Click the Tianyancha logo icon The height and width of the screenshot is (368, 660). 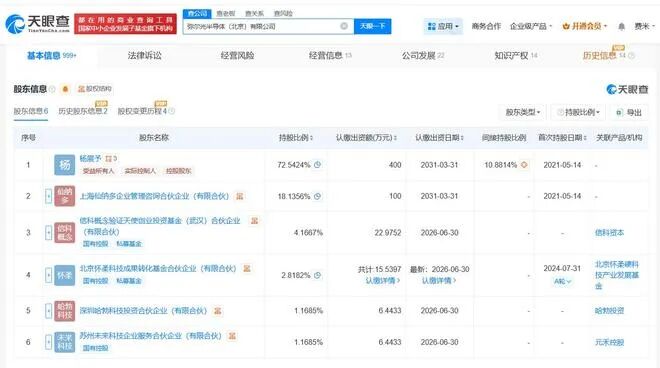tap(15, 24)
